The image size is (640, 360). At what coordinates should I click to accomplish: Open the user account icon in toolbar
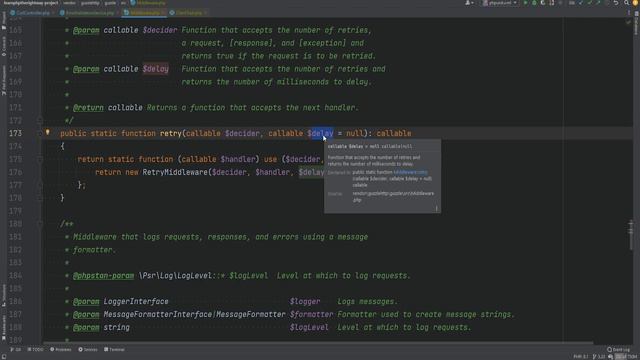[469, 3]
